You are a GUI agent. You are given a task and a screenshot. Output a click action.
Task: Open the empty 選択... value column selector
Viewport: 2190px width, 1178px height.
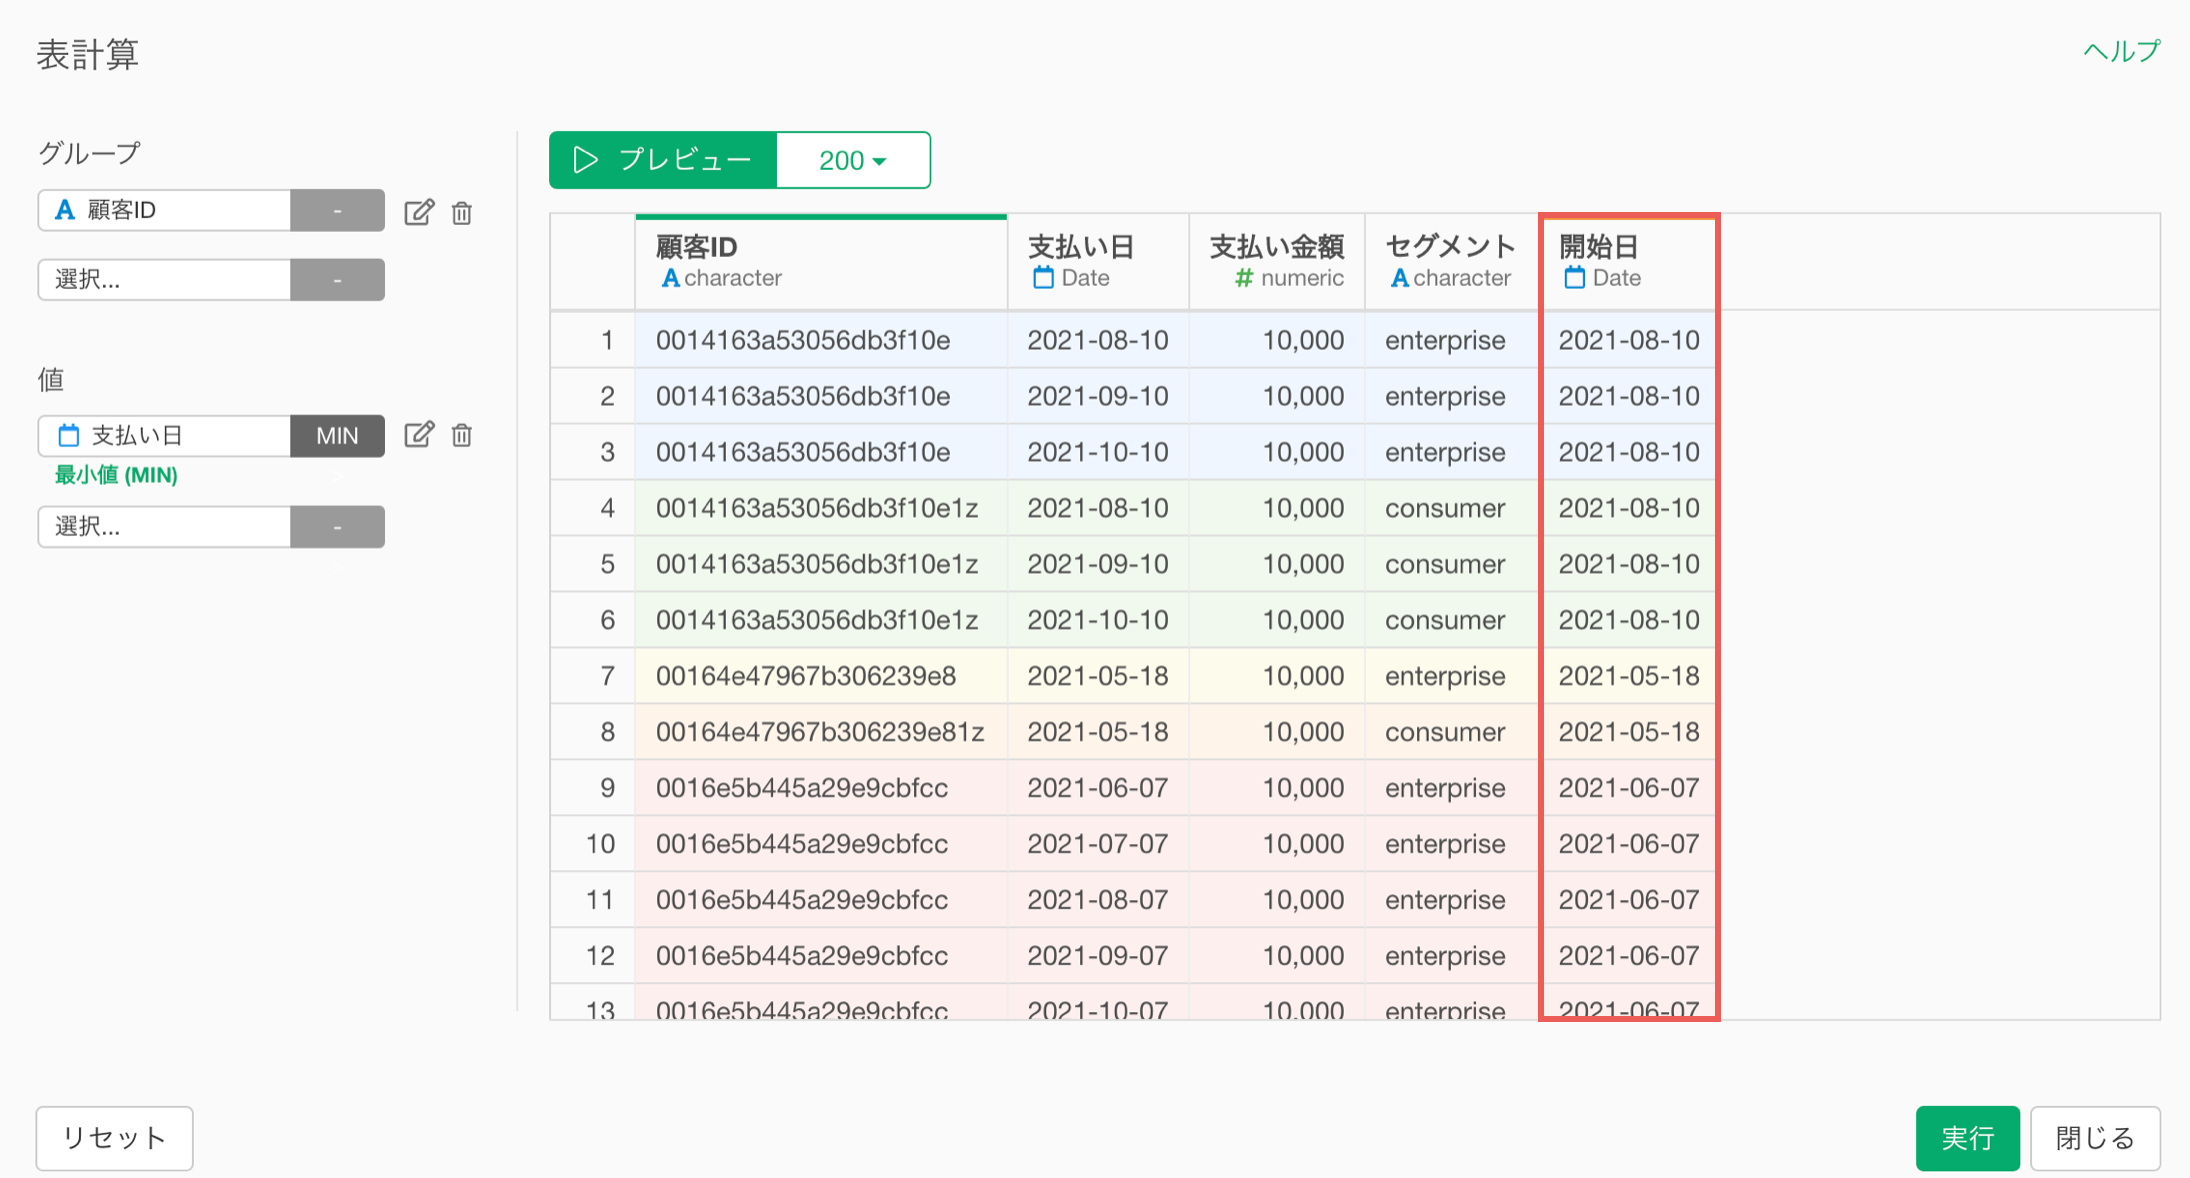pyautogui.click(x=165, y=527)
